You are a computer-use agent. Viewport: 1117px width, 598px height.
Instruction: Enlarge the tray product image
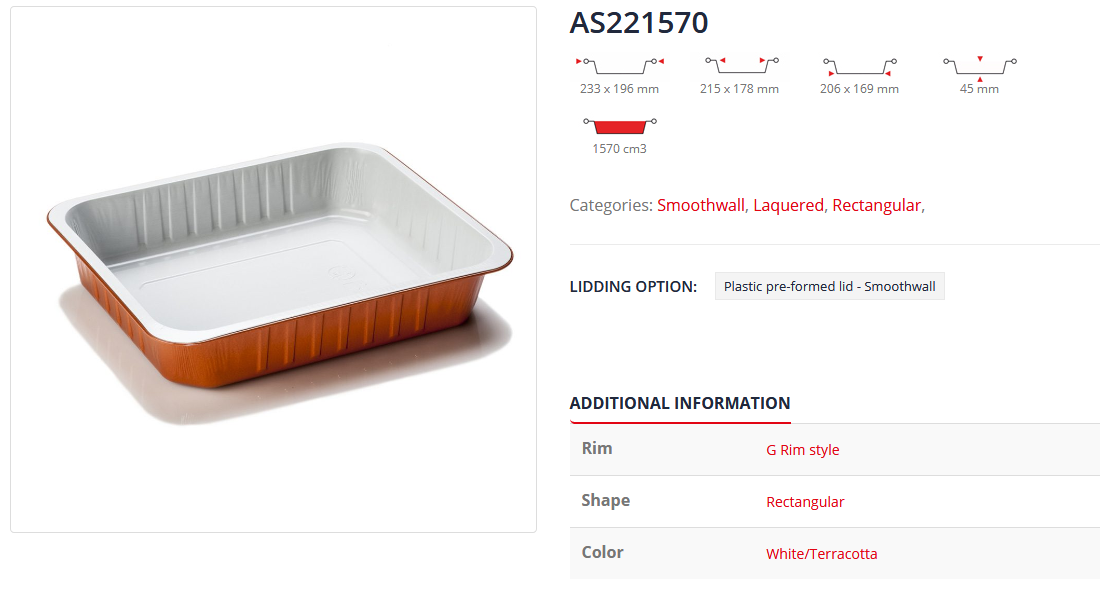coord(273,269)
